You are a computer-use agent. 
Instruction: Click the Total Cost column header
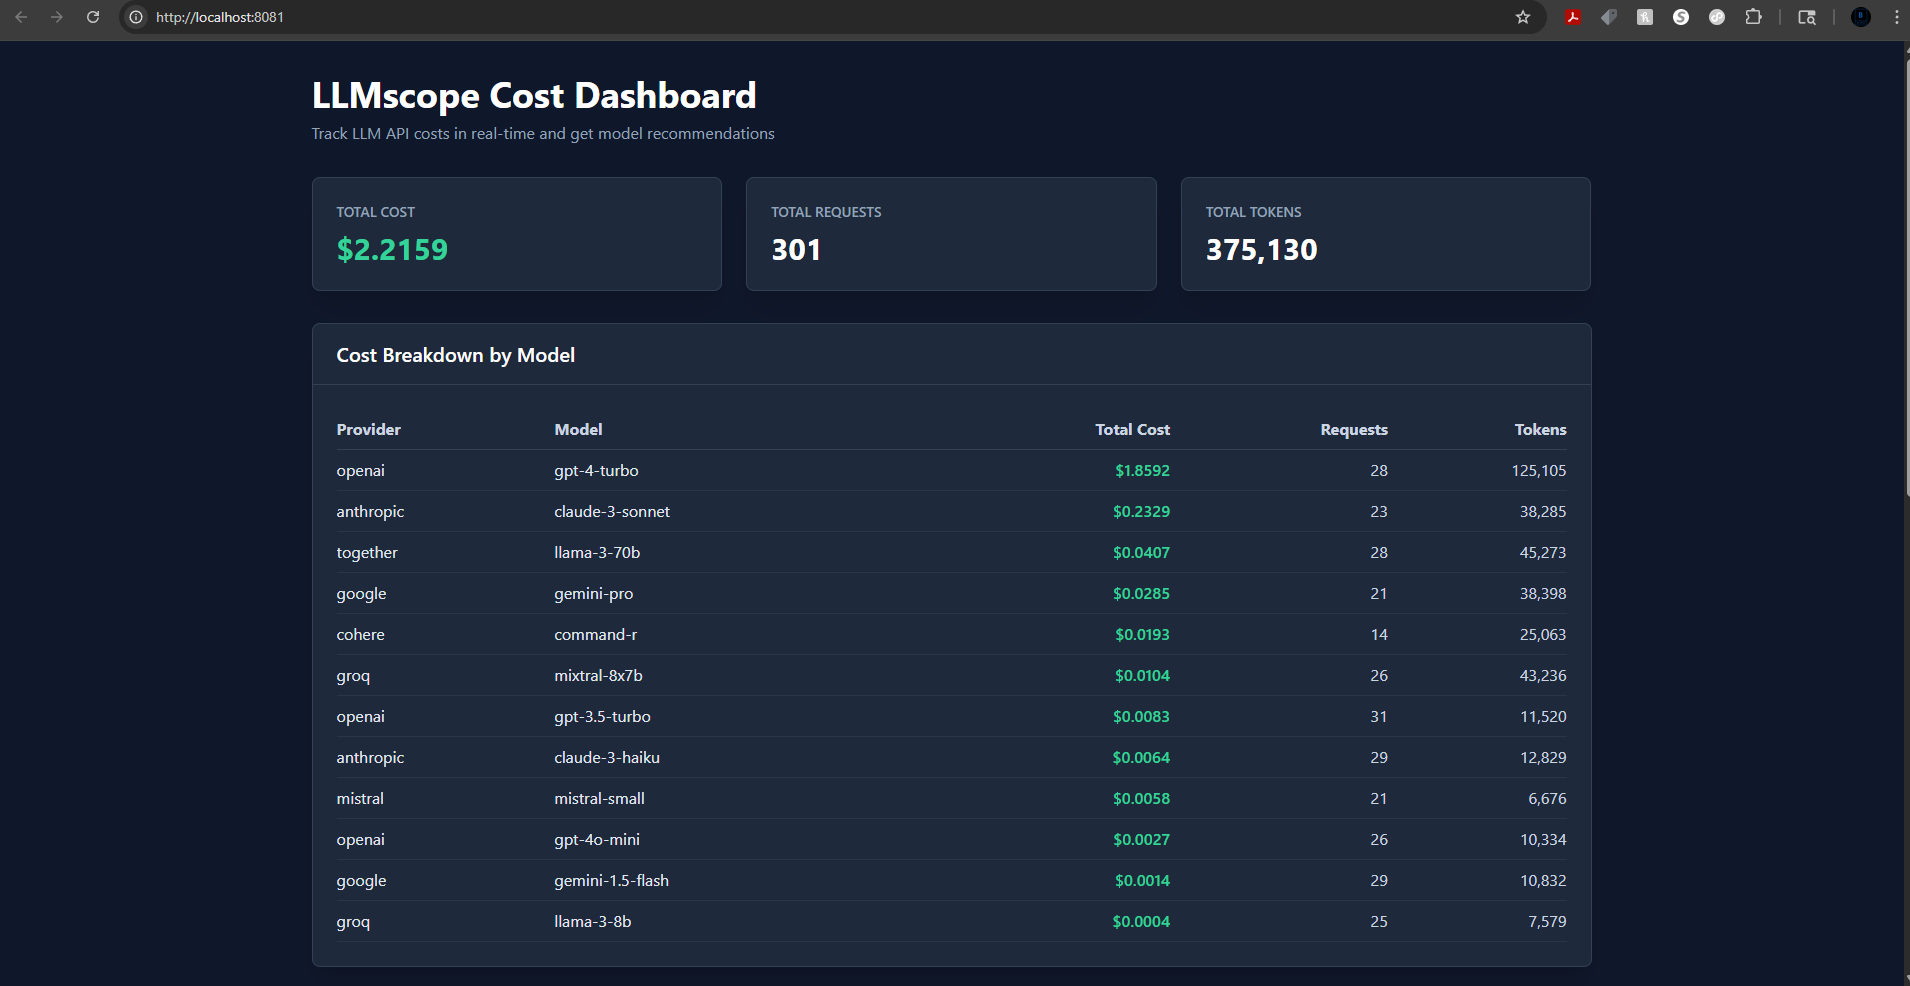click(1132, 429)
